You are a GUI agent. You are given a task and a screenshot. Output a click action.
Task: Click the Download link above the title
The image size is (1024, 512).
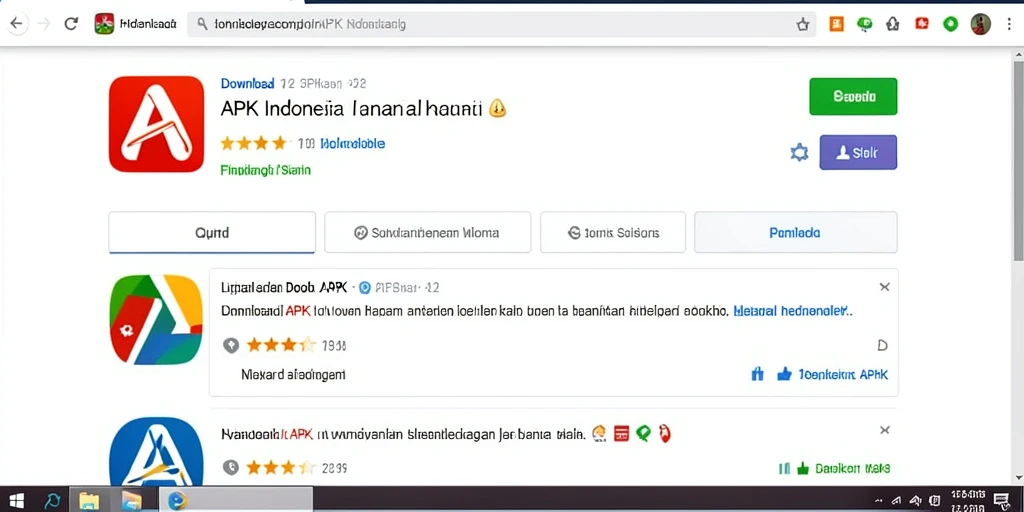pos(248,84)
